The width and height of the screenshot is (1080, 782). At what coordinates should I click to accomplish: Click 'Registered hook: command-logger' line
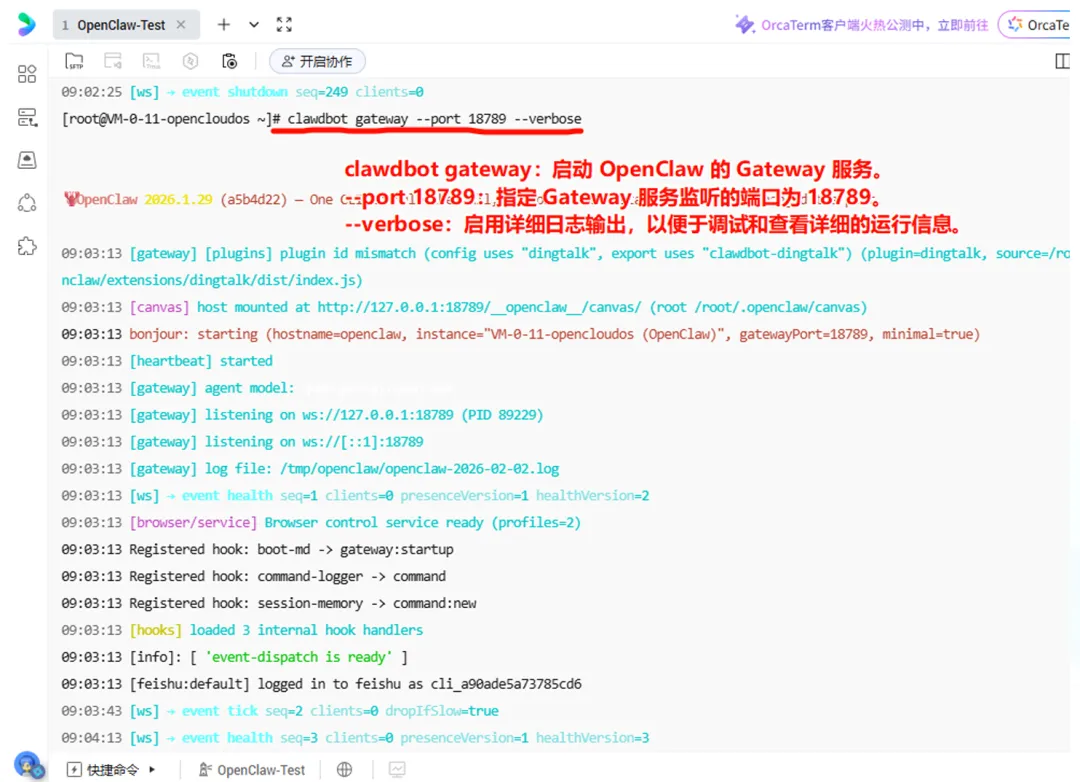click(253, 576)
